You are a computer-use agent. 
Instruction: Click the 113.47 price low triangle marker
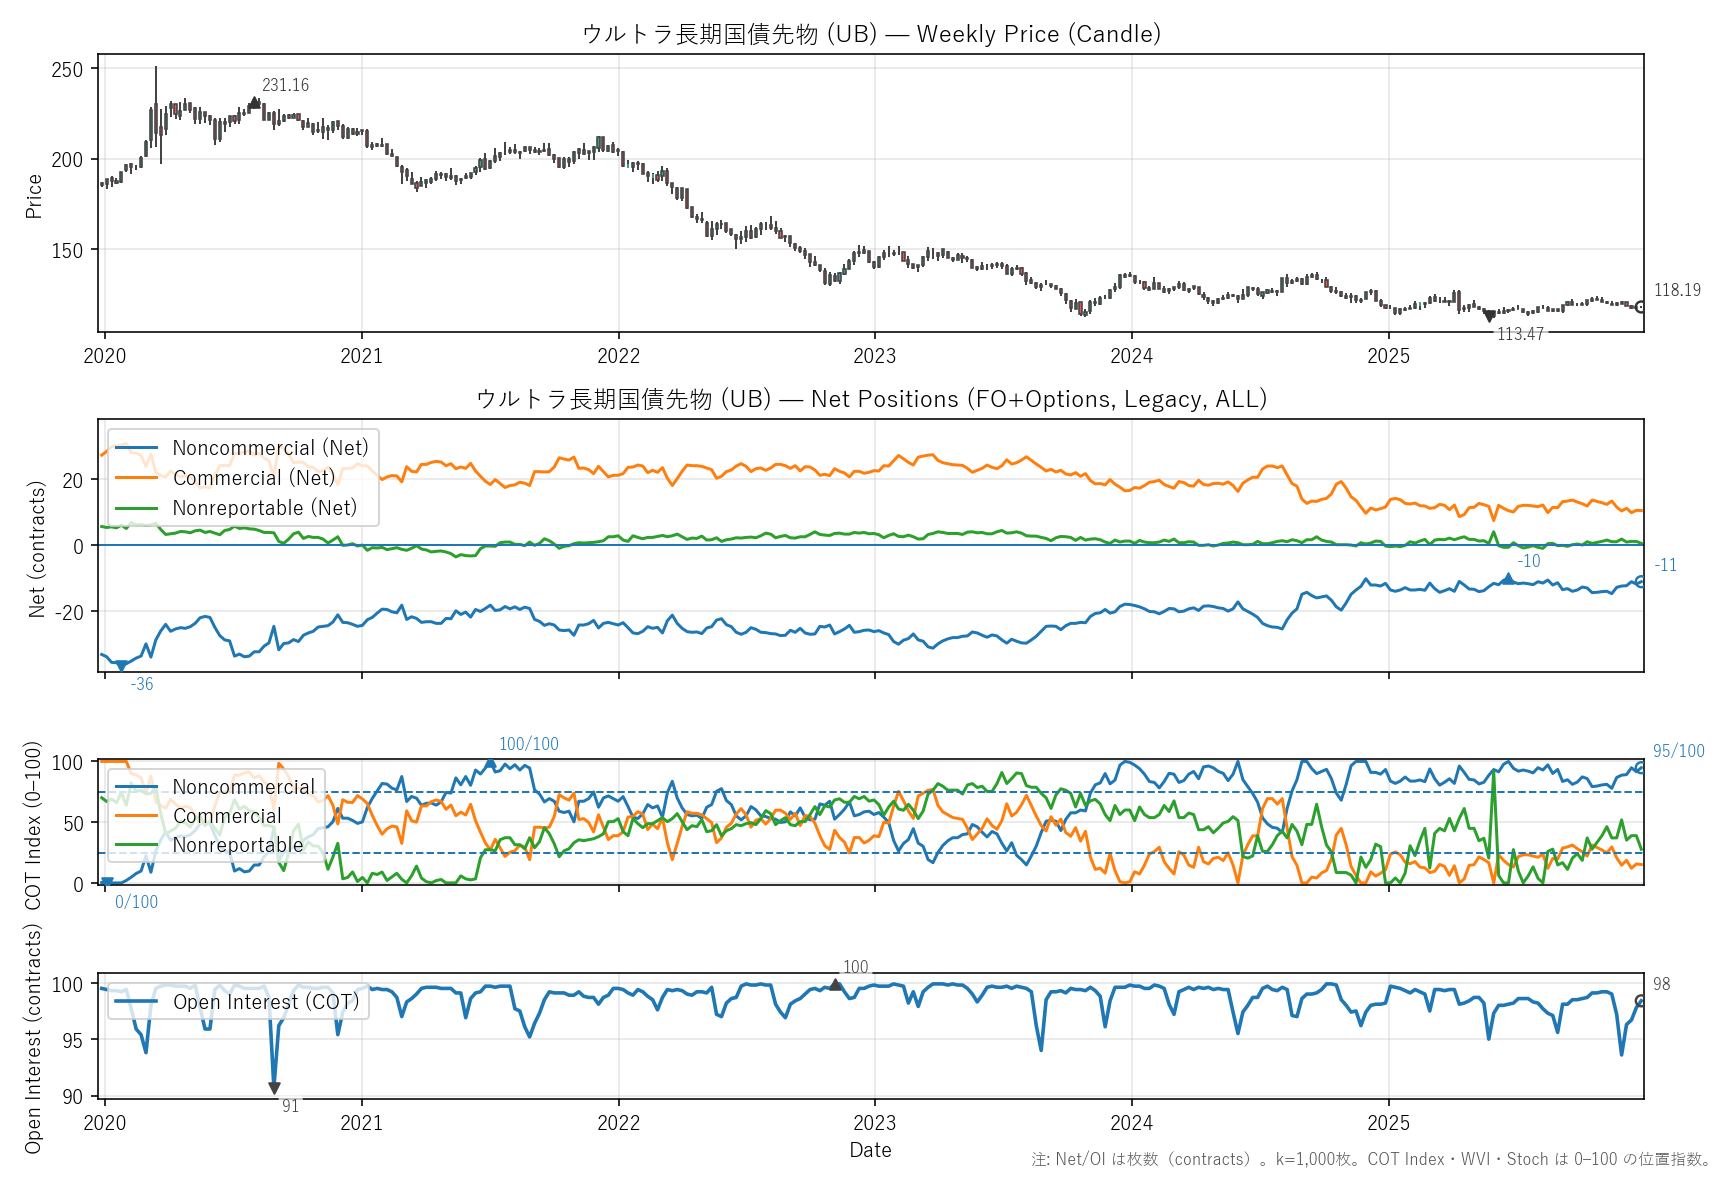pyautogui.click(x=1489, y=317)
